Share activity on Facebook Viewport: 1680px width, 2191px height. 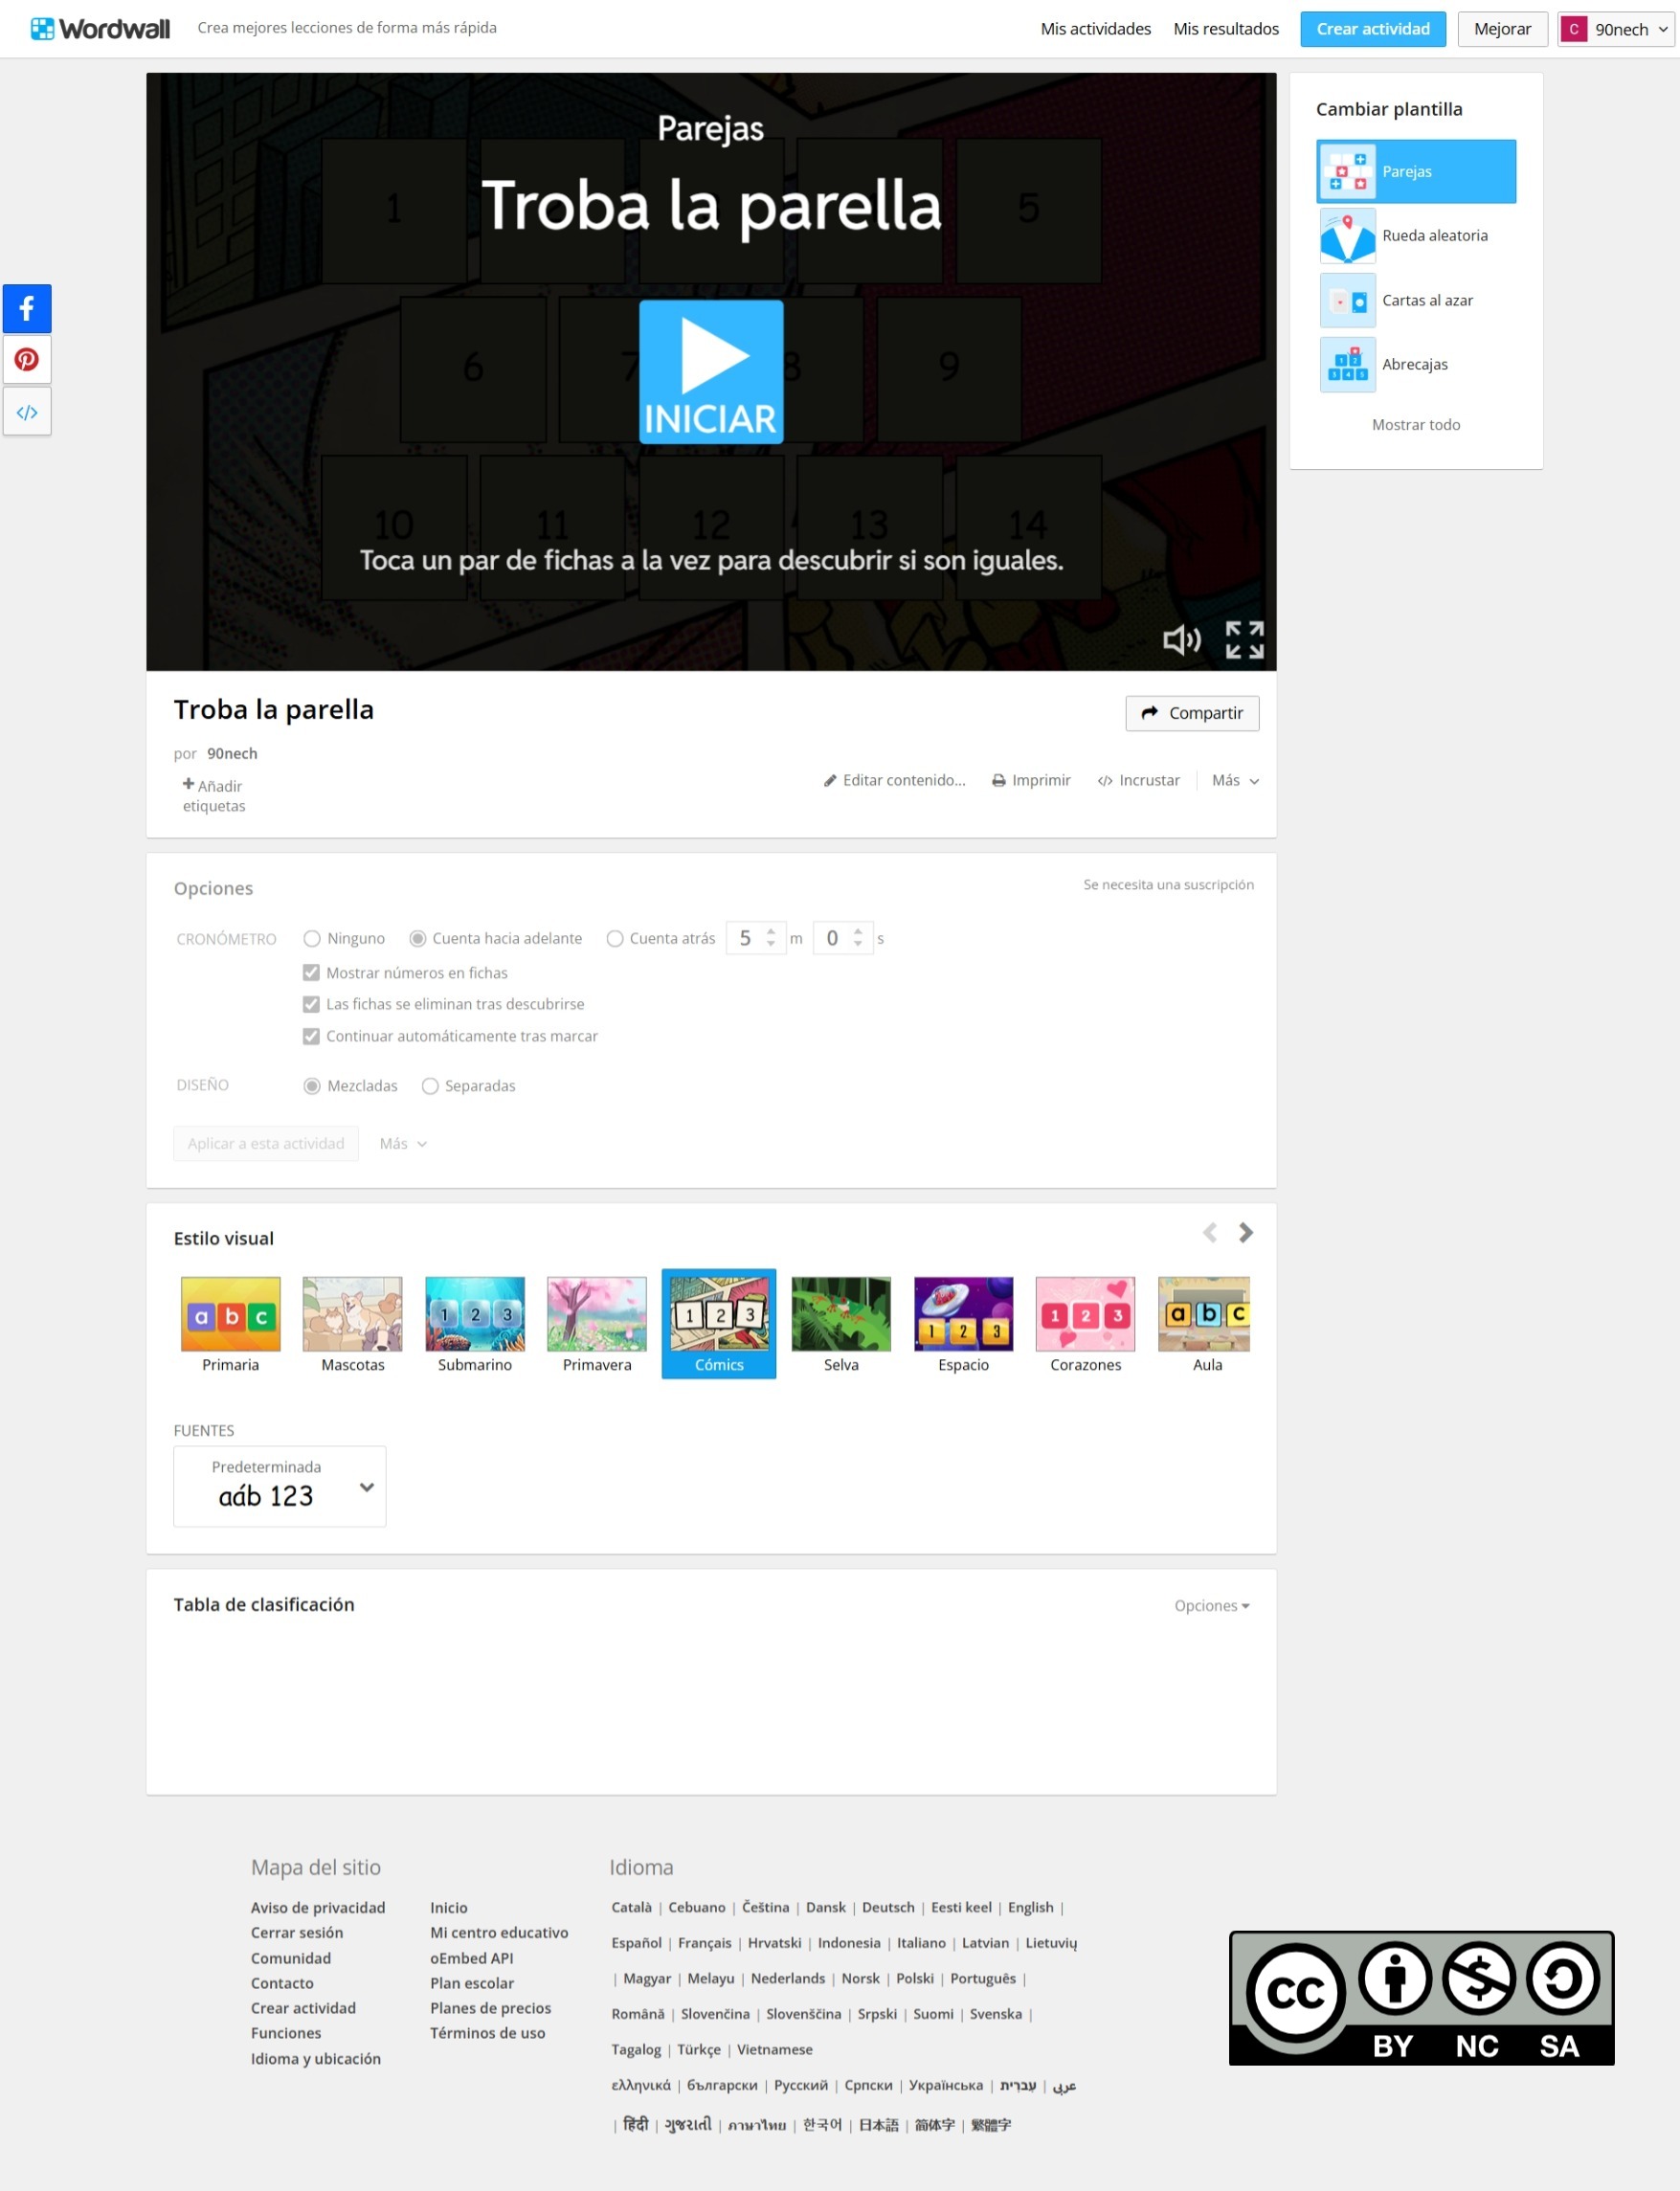(27, 308)
